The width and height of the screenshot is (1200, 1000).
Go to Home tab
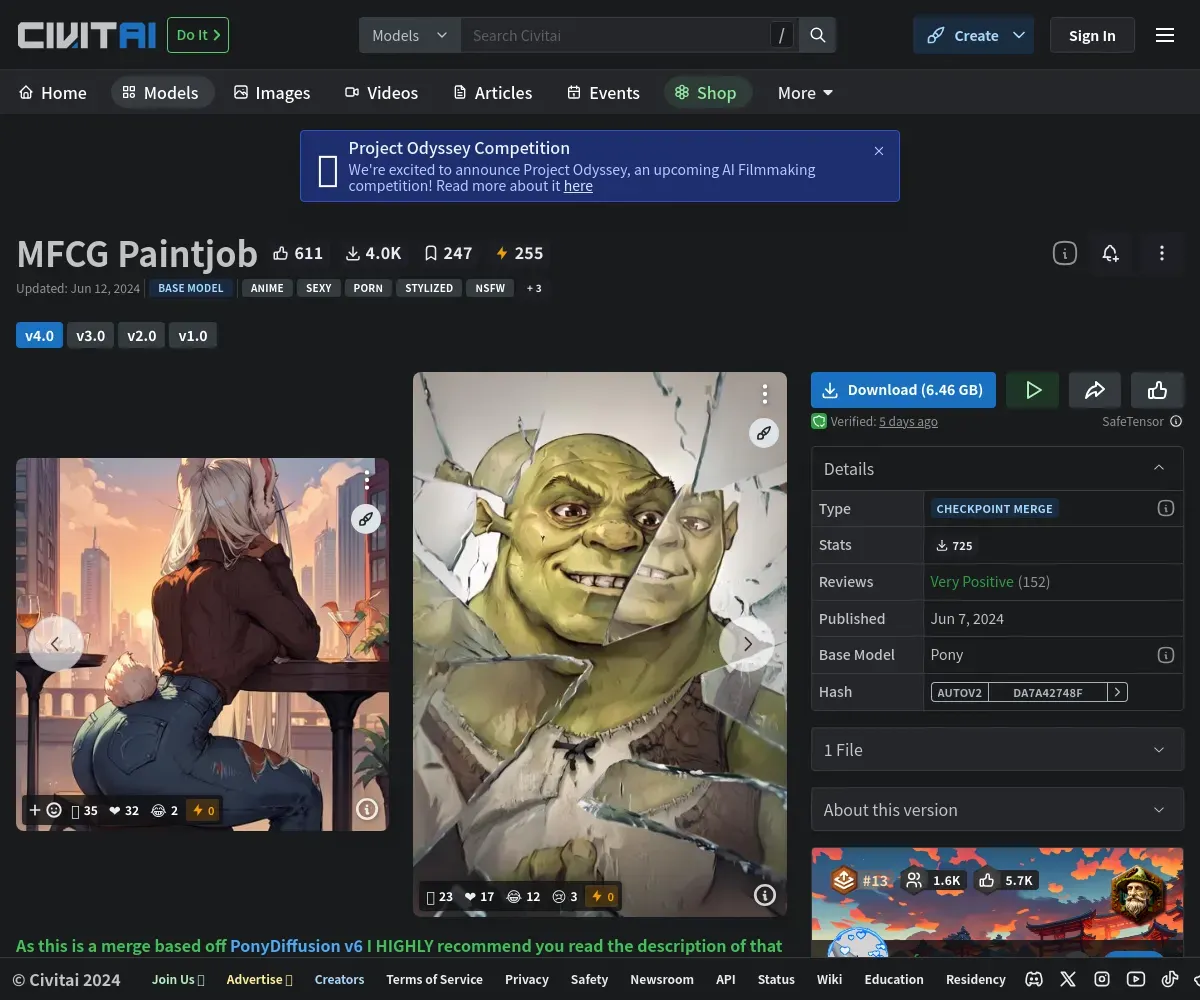tap(53, 93)
